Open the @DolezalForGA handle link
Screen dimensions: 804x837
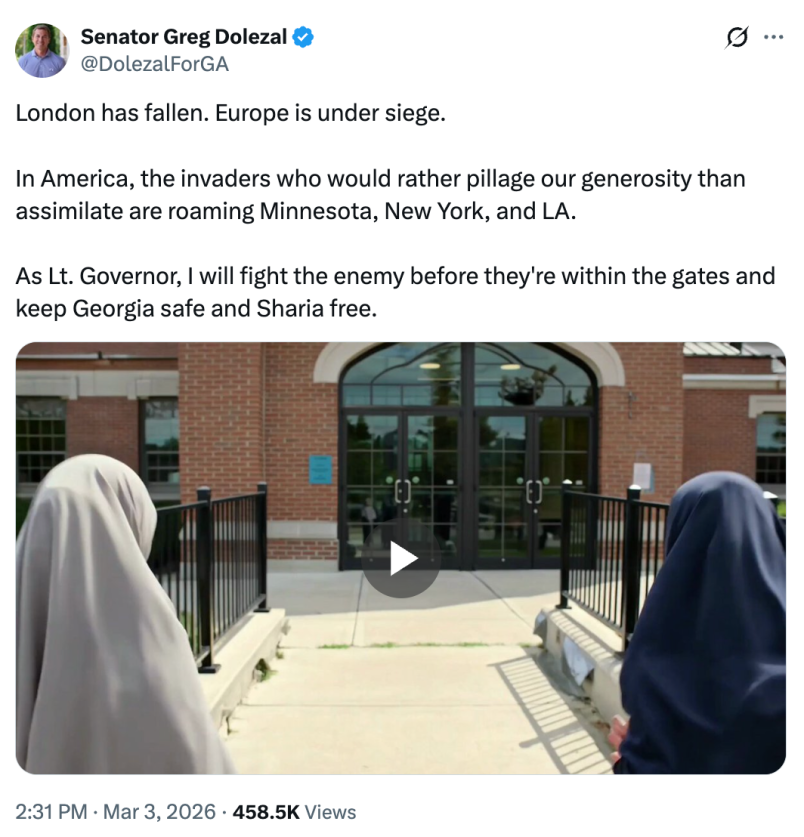[x=155, y=64]
